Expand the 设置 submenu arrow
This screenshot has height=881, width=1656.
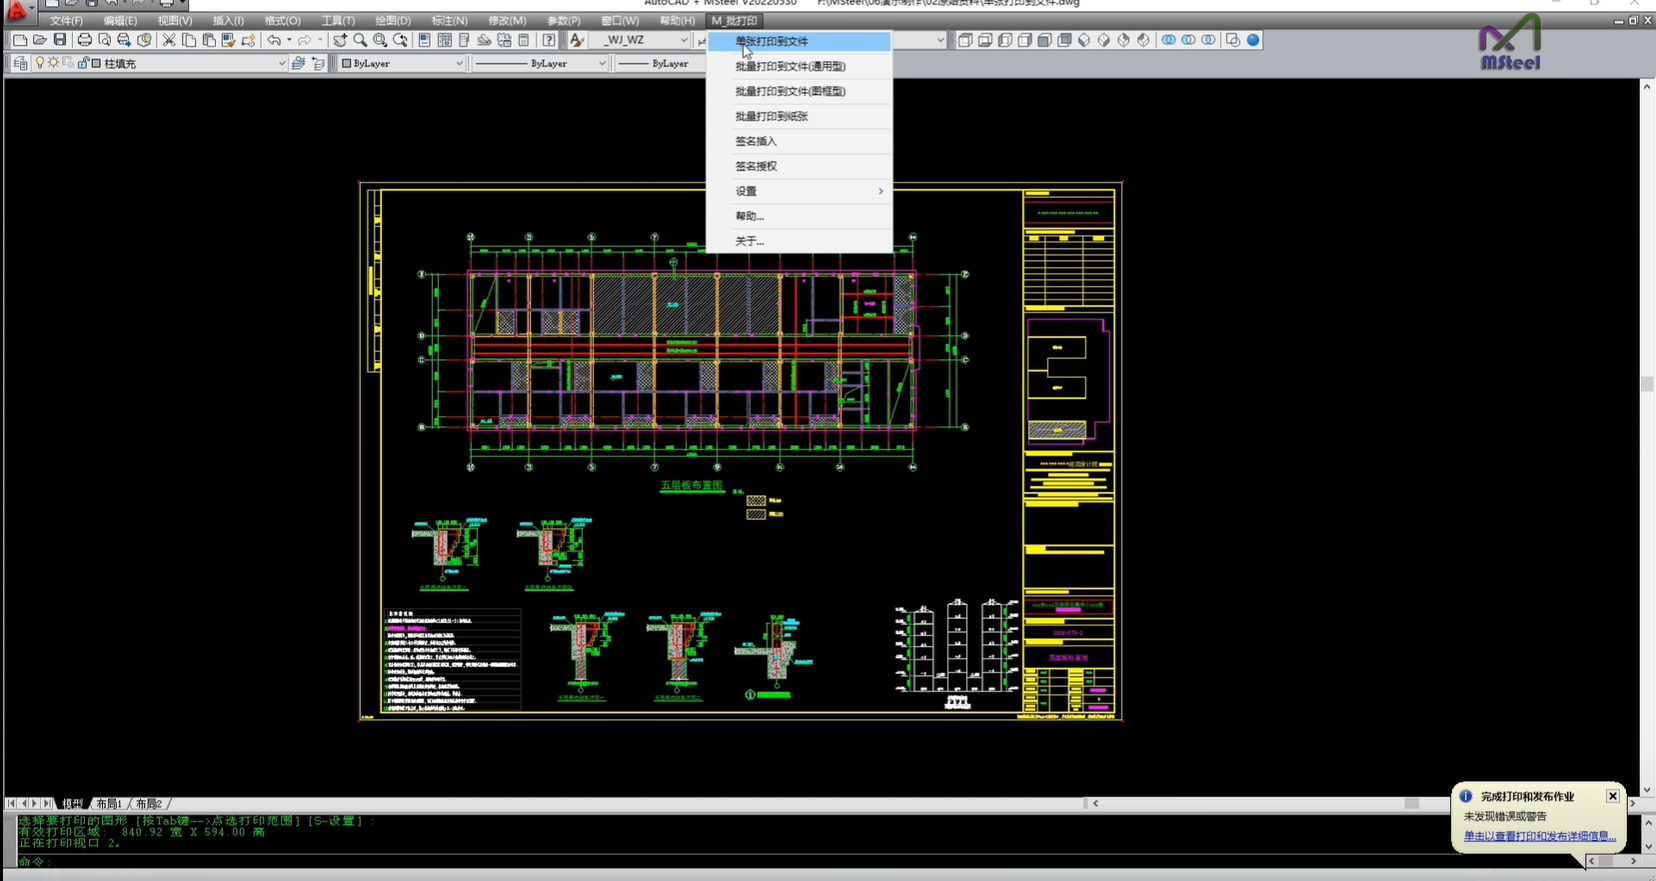[880, 191]
